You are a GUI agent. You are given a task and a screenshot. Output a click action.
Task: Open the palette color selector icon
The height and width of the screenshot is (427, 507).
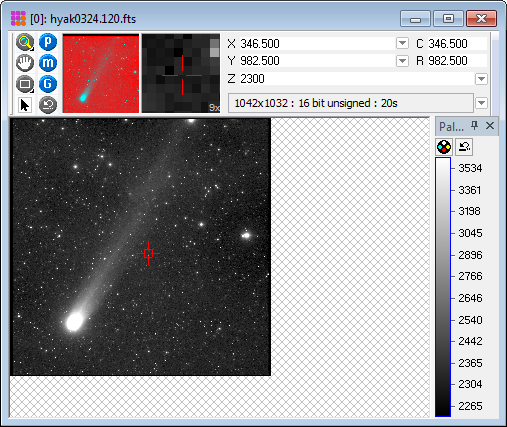tap(444, 147)
